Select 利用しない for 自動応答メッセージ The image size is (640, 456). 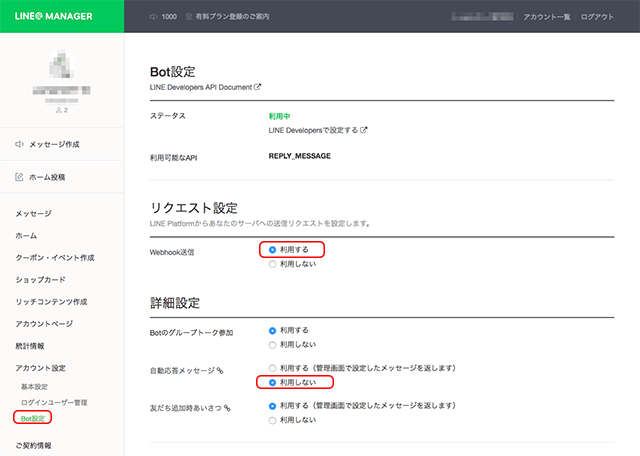tap(273, 383)
